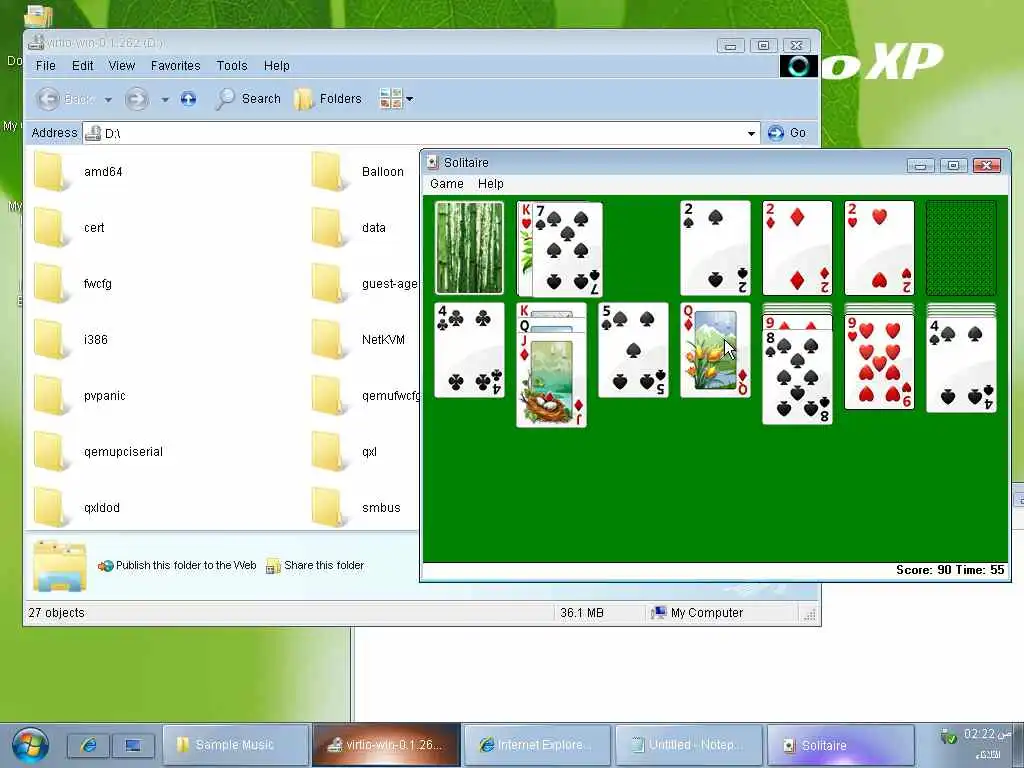Toggle the Folders pane button
The width and height of the screenshot is (1024, 768).
pos(328,99)
